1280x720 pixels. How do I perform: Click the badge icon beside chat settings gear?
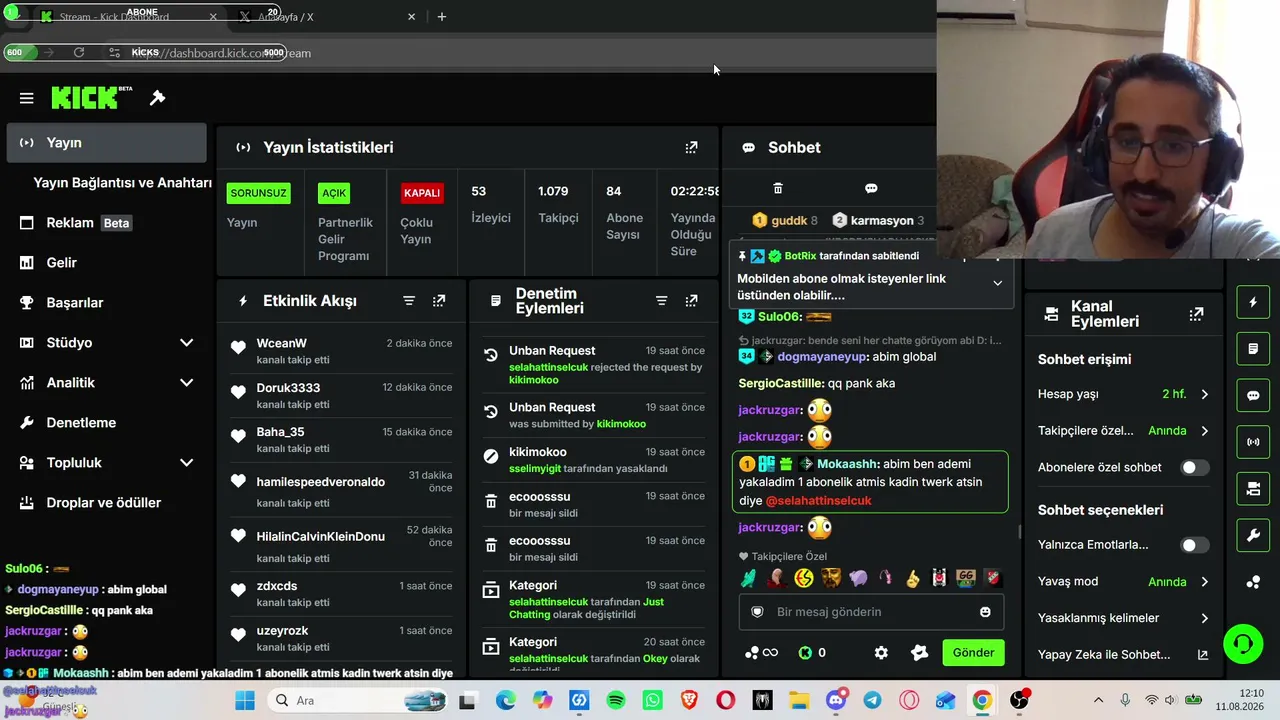[x=920, y=653]
